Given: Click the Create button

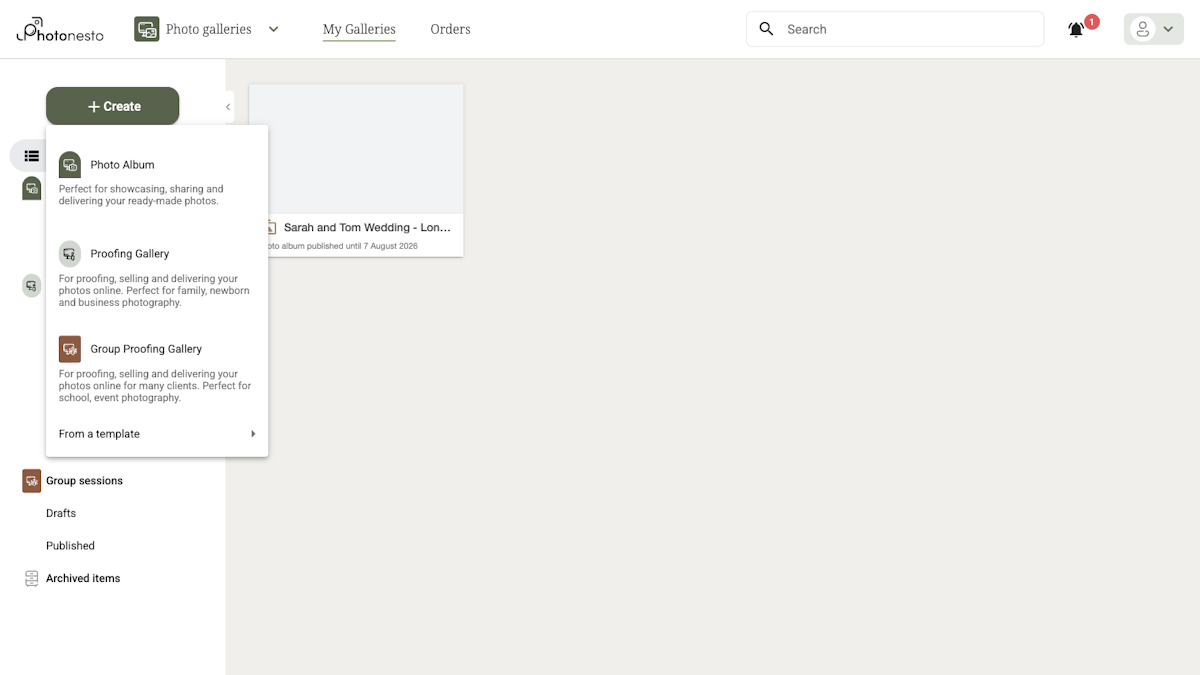Looking at the screenshot, I should [x=112, y=106].
